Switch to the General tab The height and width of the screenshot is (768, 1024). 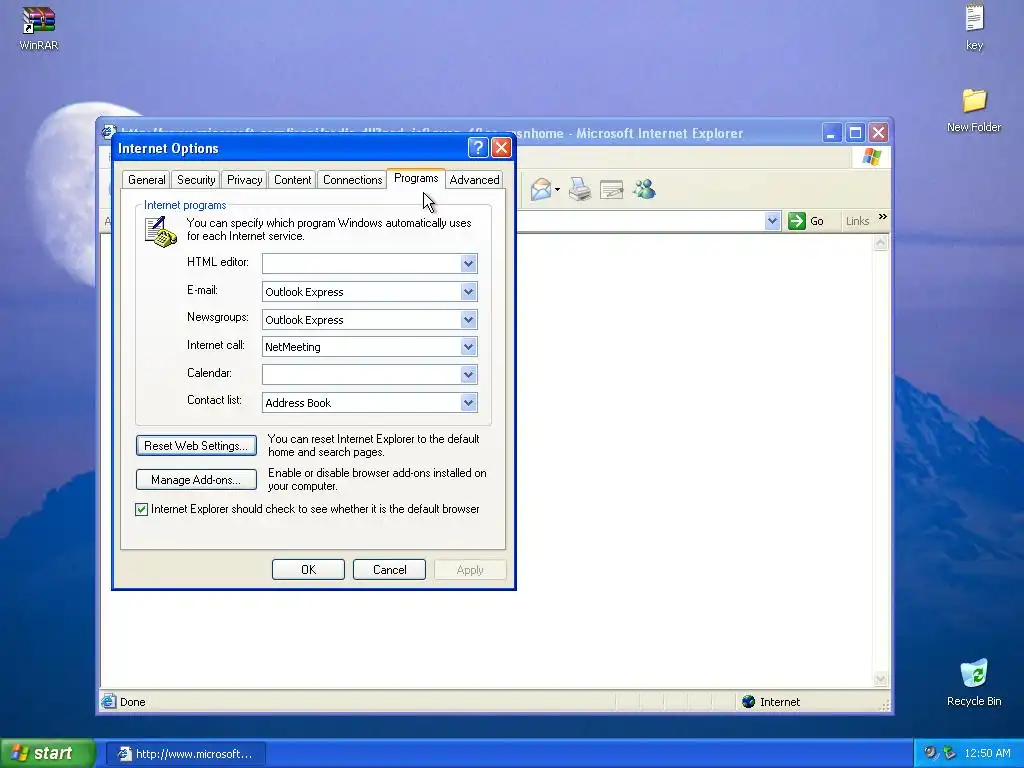[x=146, y=180]
